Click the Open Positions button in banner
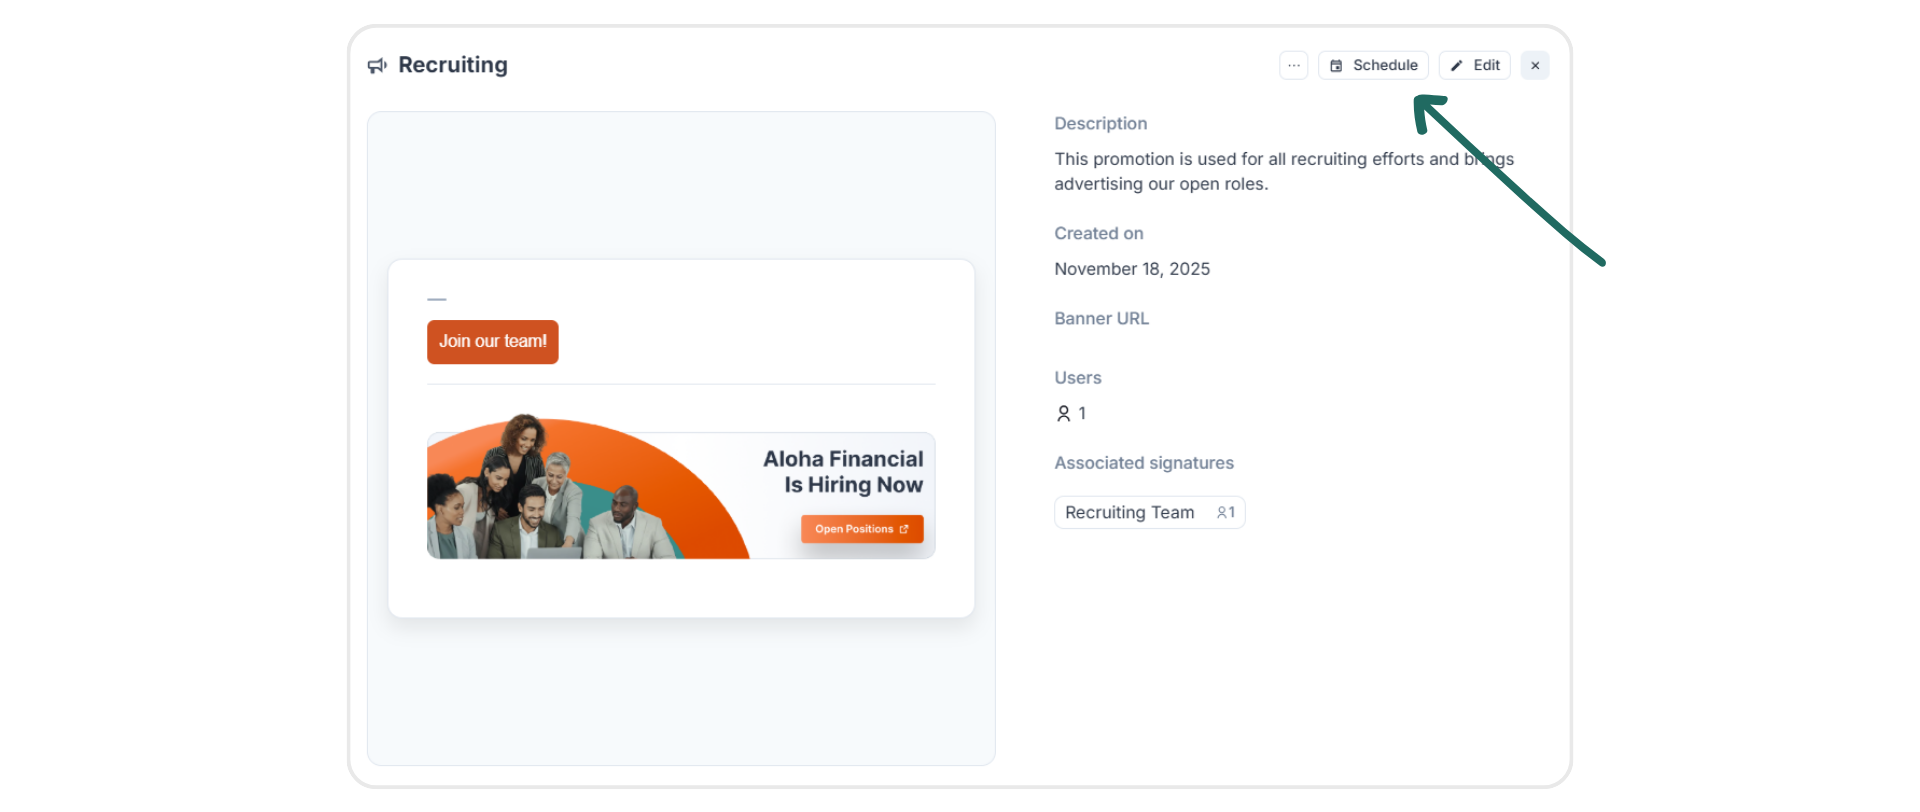1920x812 pixels. tap(862, 529)
